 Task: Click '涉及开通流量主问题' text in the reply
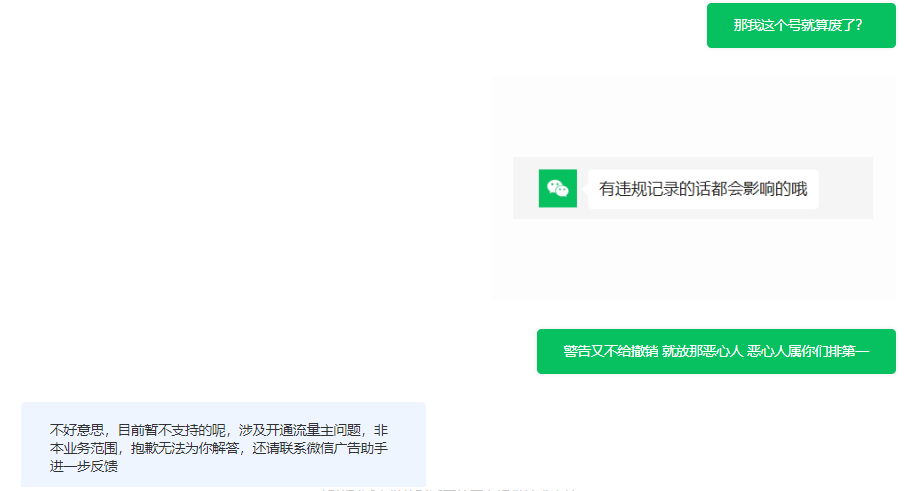[x=300, y=430]
